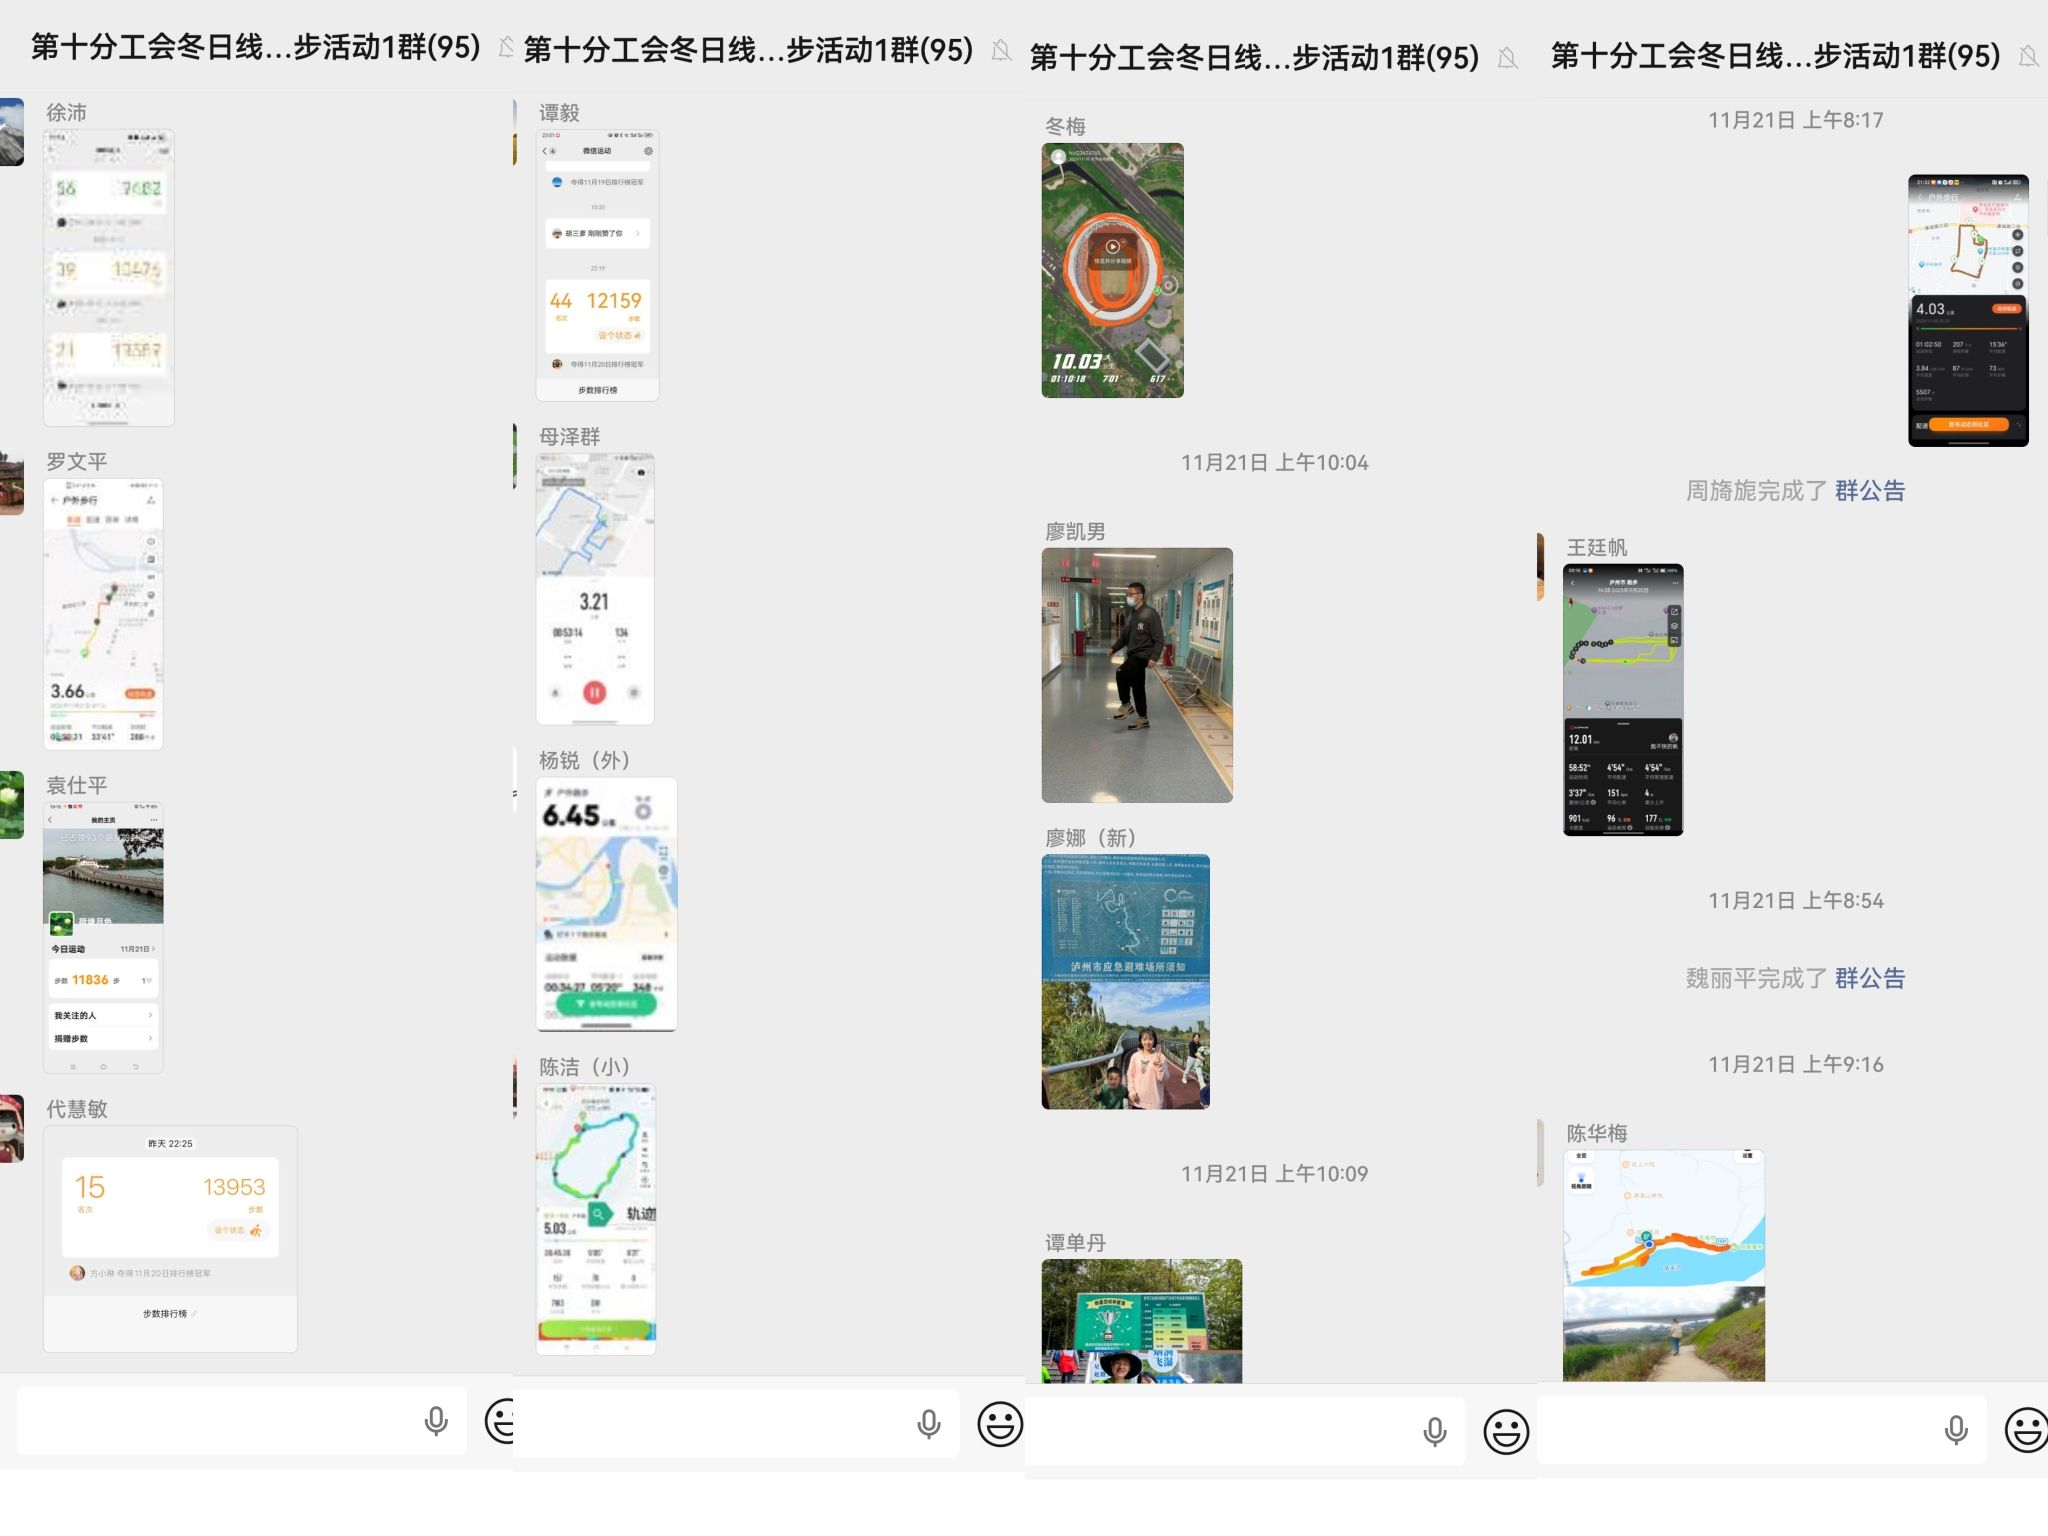Tap the microphone icon in fourth panel

coord(1956,1430)
